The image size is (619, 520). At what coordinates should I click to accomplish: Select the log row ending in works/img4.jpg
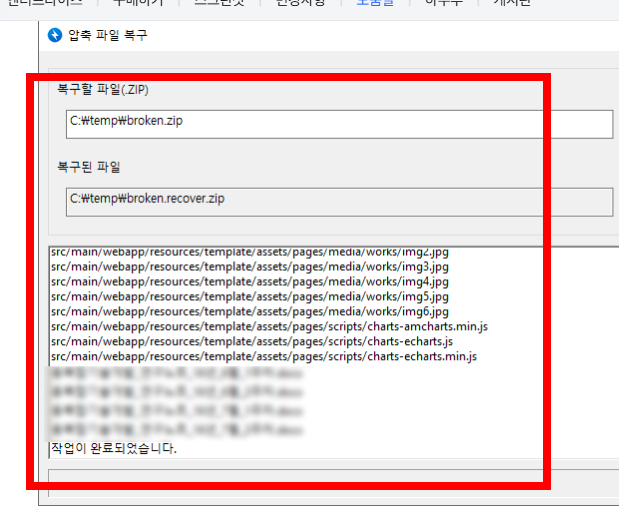click(x=250, y=282)
